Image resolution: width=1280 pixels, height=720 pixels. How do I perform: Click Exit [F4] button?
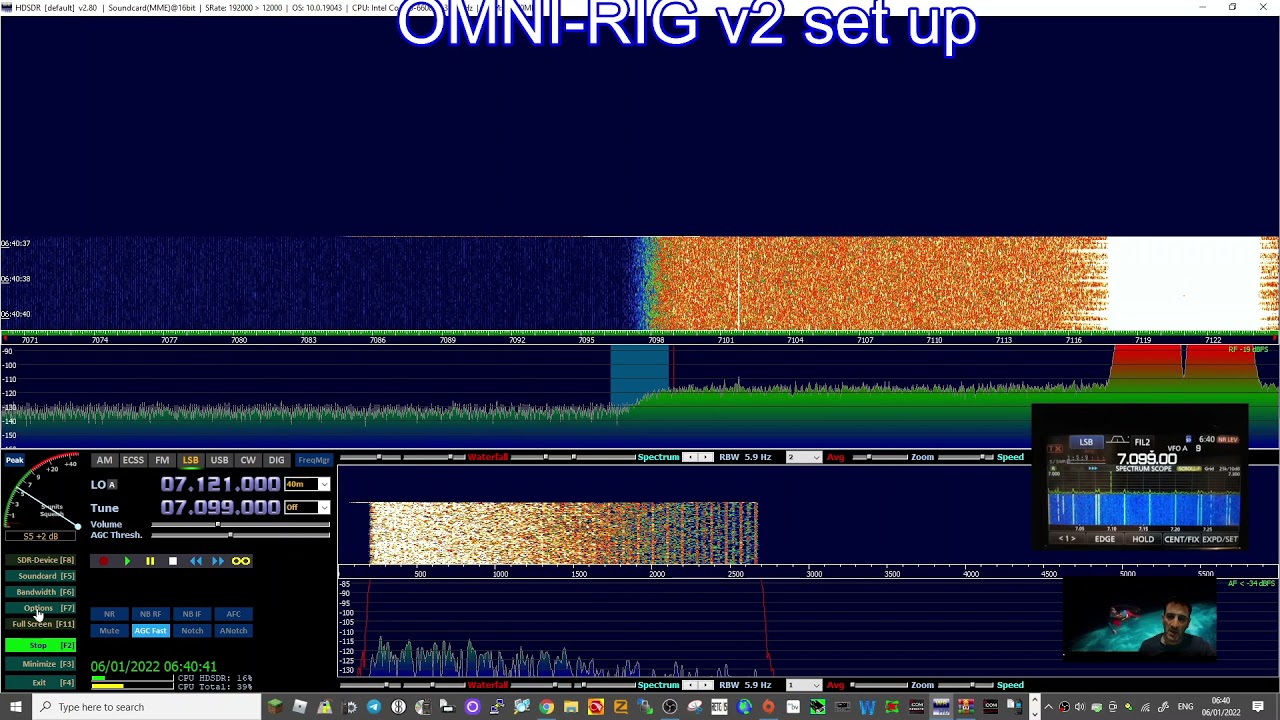(40, 682)
